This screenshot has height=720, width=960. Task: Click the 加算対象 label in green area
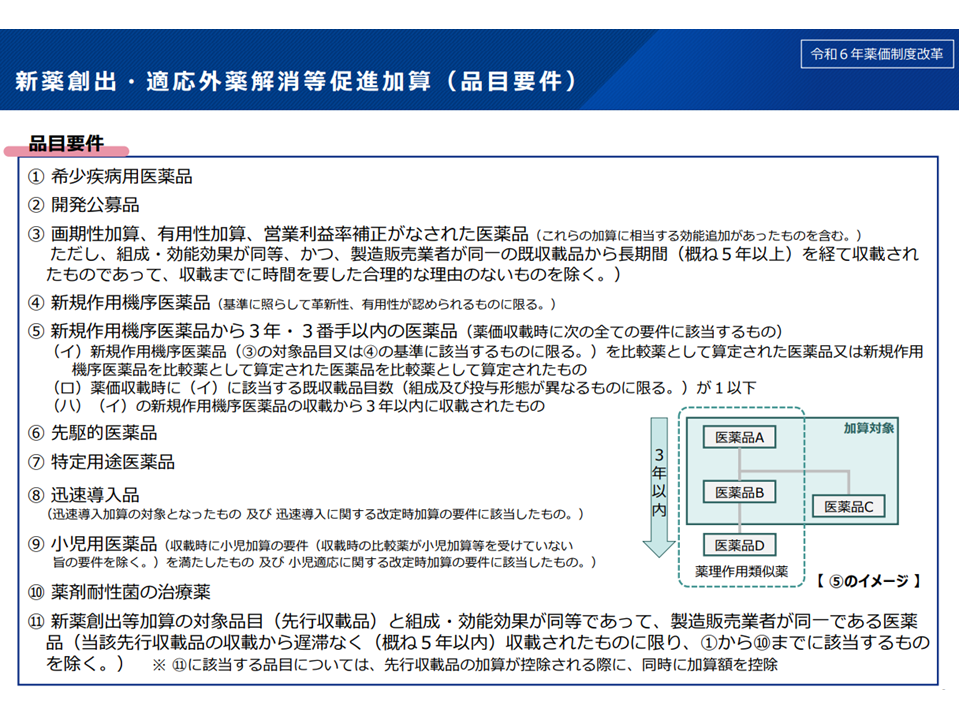click(x=868, y=427)
